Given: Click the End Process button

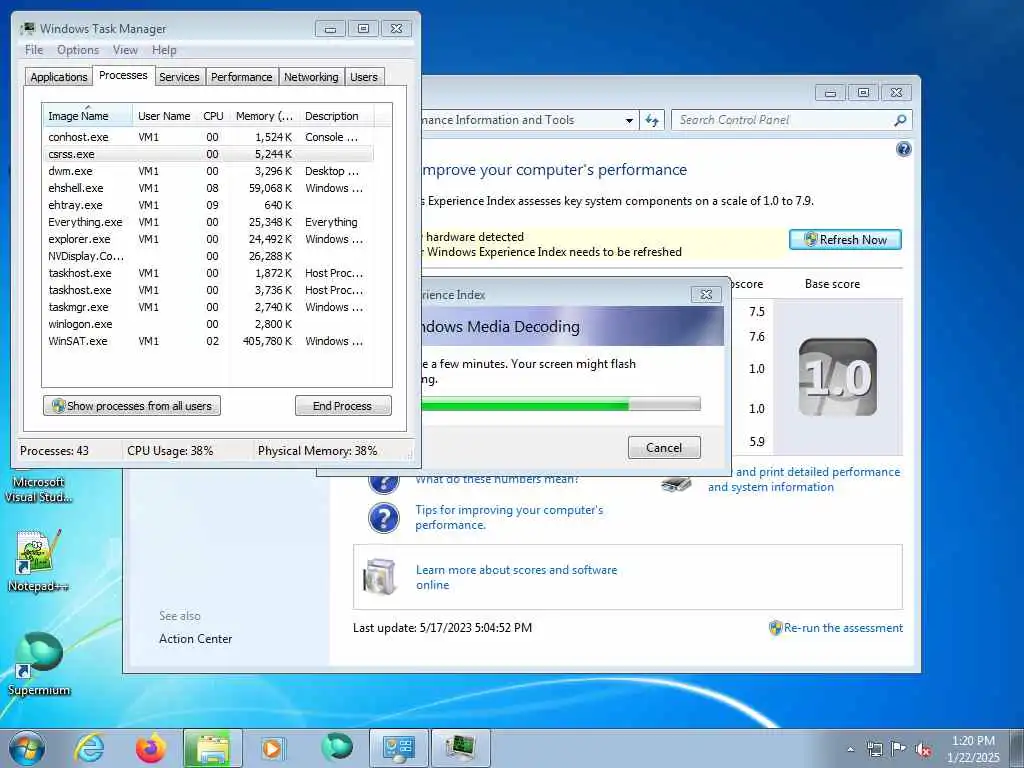Looking at the screenshot, I should [x=343, y=406].
